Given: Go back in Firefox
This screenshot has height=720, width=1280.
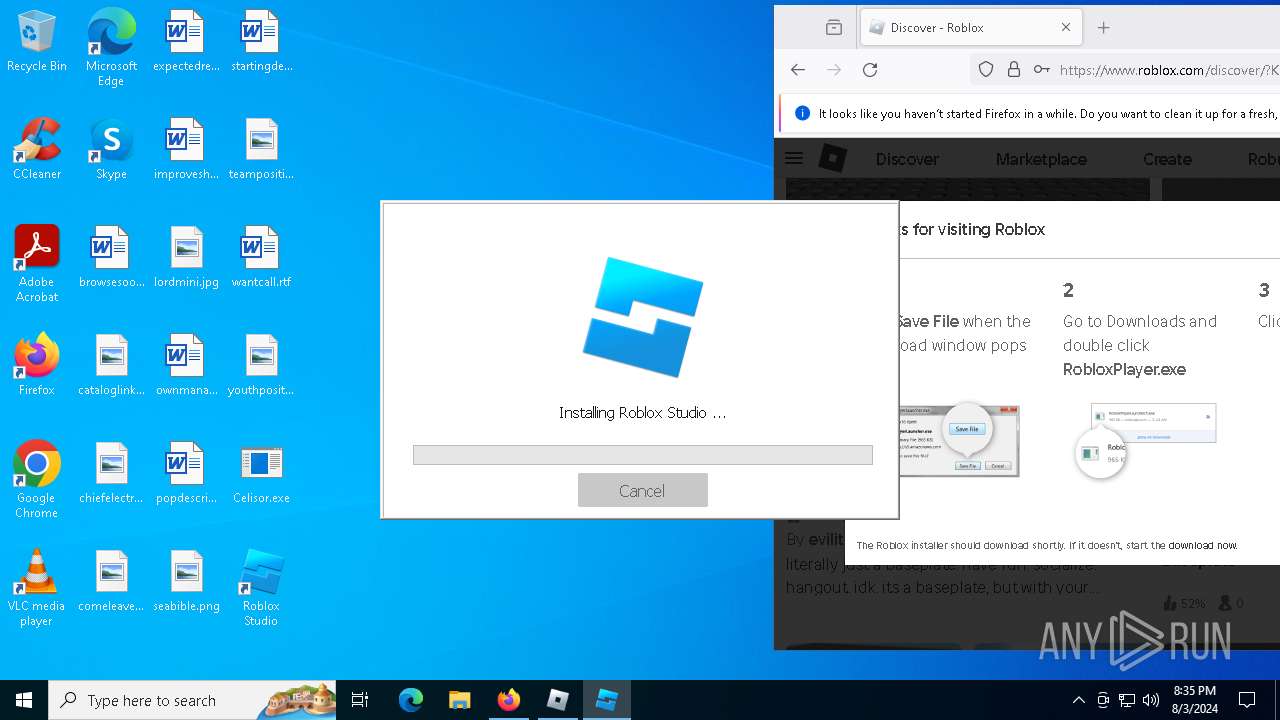Looking at the screenshot, I should [x=797, y=69].
